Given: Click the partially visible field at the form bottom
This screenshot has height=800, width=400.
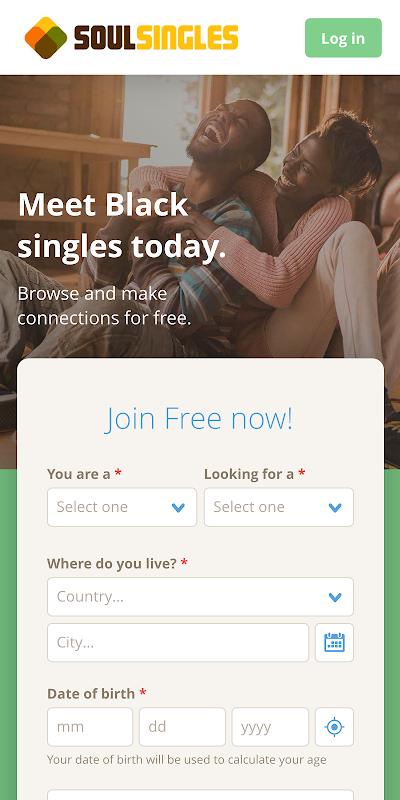Looking at the screenshot, I should coord(201,795).
